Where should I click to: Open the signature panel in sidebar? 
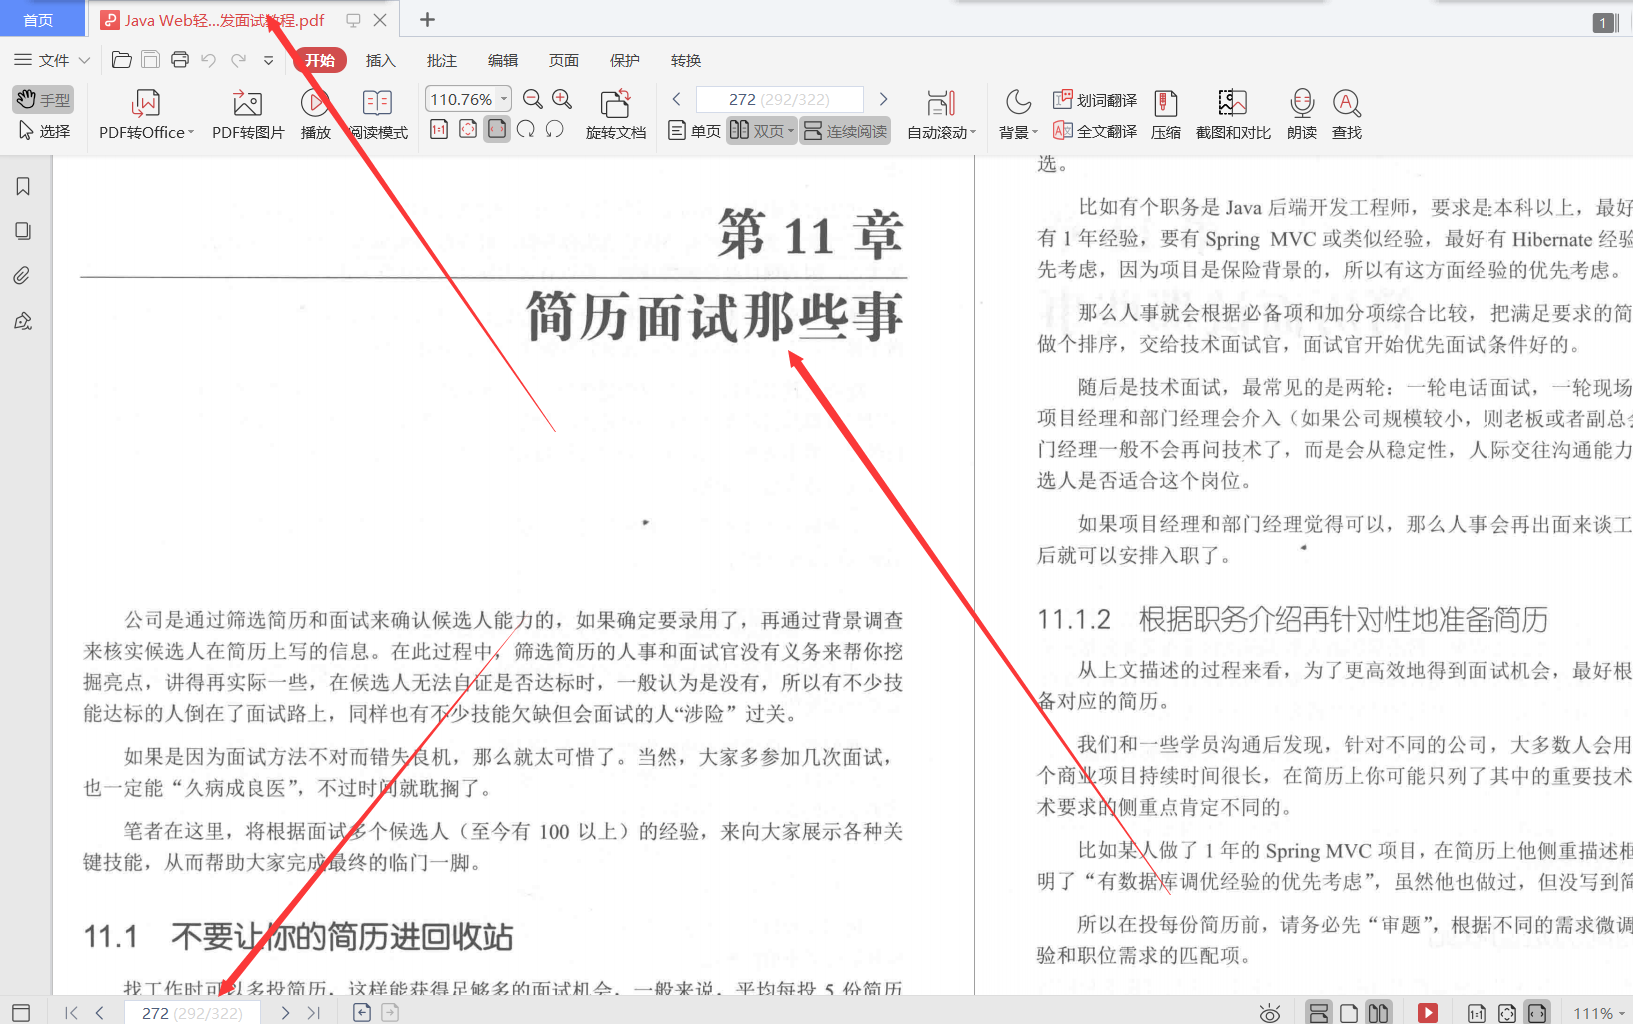(x=23, y=321)
